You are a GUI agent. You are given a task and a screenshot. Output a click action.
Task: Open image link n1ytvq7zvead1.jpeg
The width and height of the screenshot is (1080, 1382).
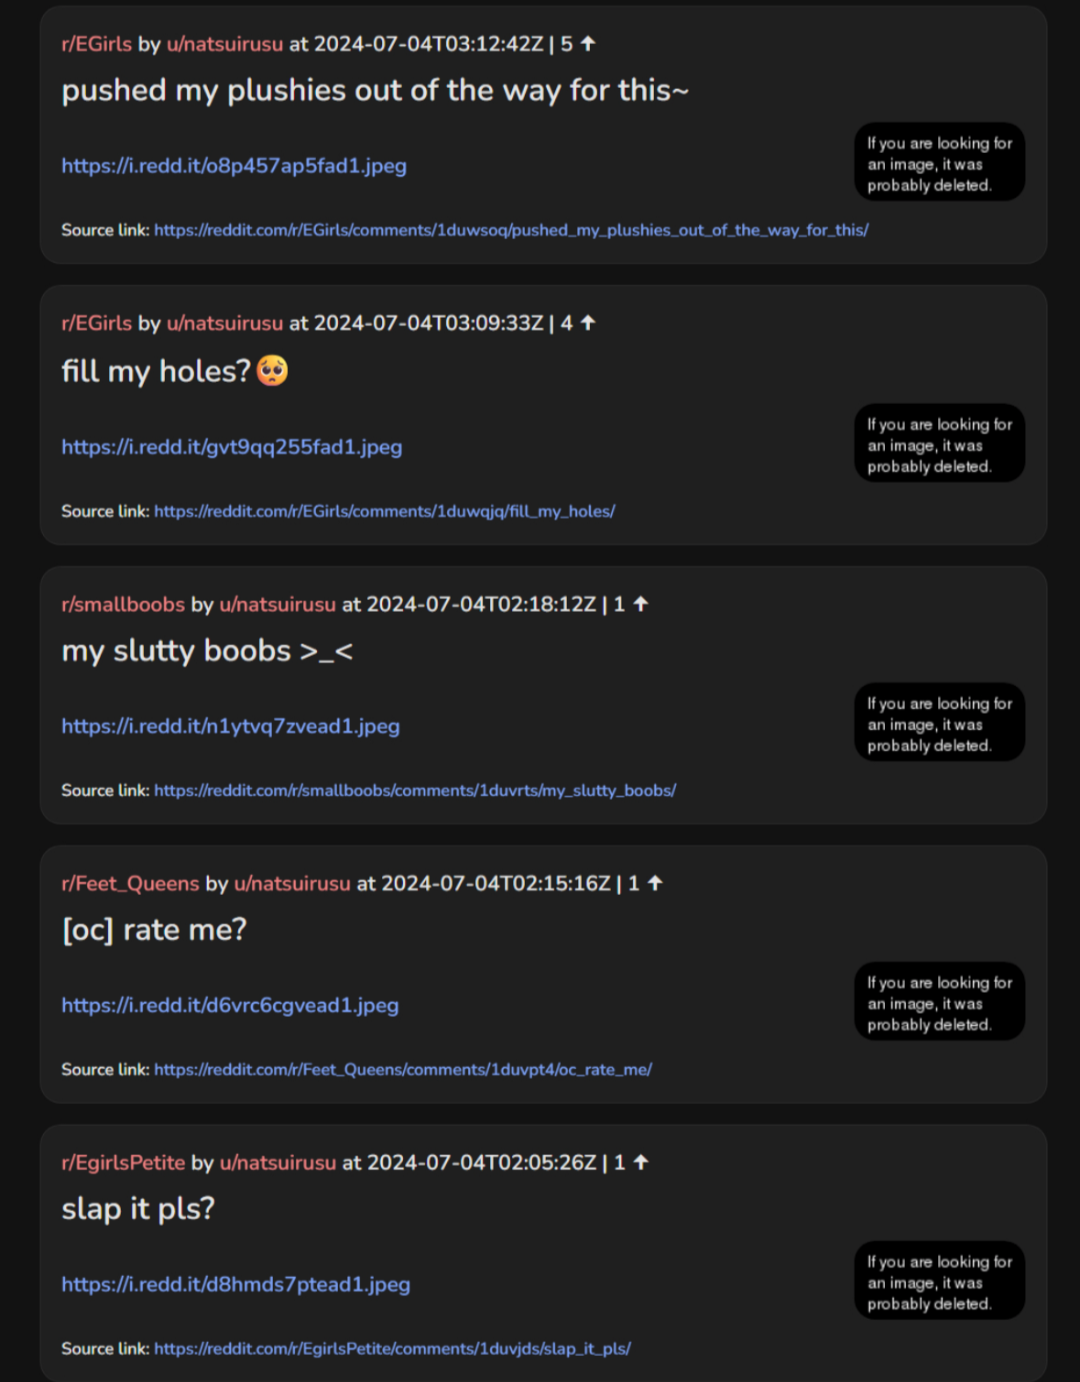pyautogui.click(x=231, y=726)
